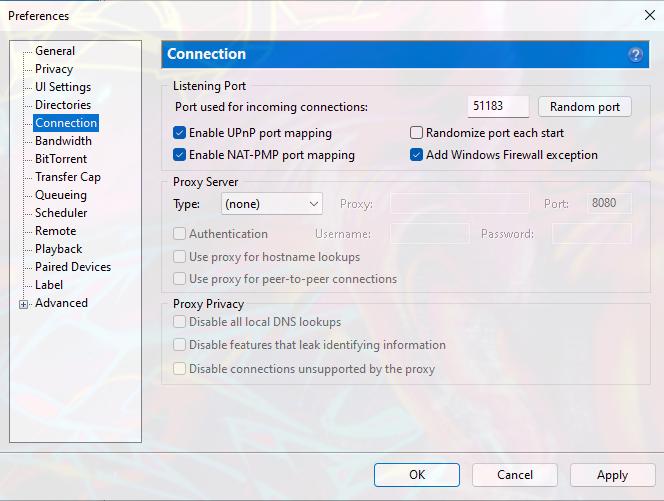Image resolution: width=664 pixels, height=501 pixels.
Task: Open the BitTorrent category
Action: click(61, 159)
